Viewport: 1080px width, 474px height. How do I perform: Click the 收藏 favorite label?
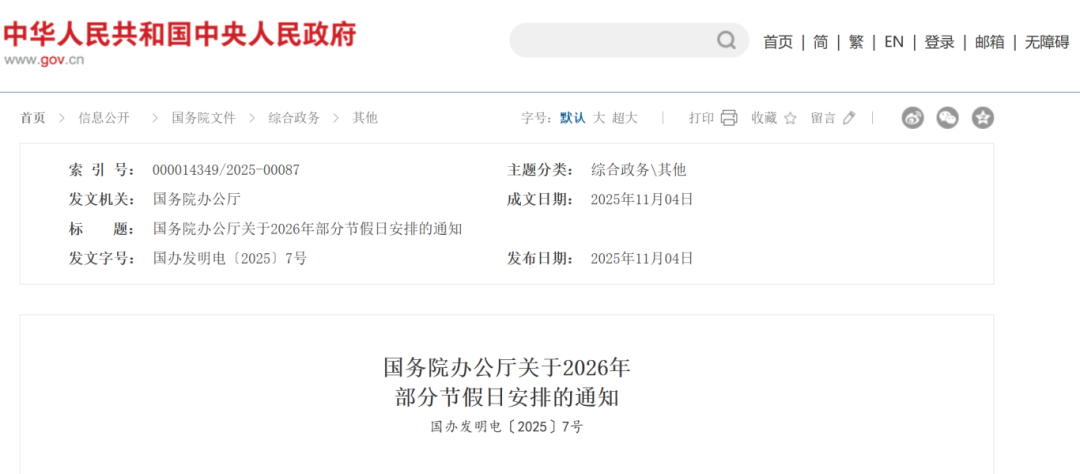[x=764, y=118]
